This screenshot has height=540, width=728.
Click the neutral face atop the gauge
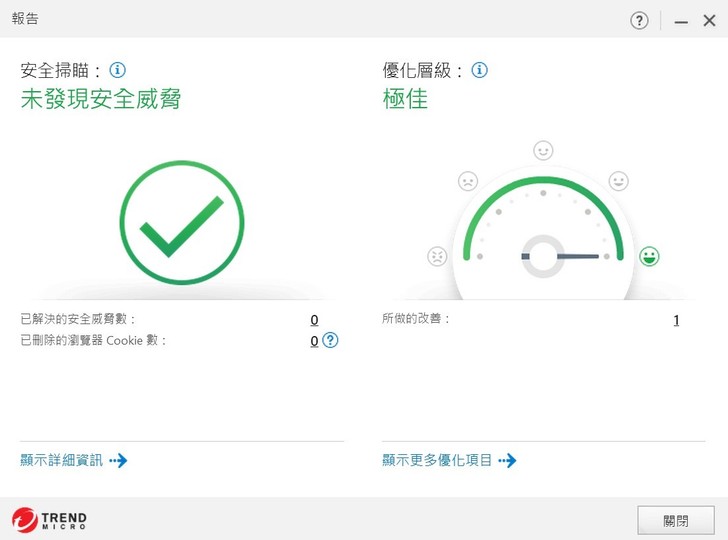(x=543, y=150)
